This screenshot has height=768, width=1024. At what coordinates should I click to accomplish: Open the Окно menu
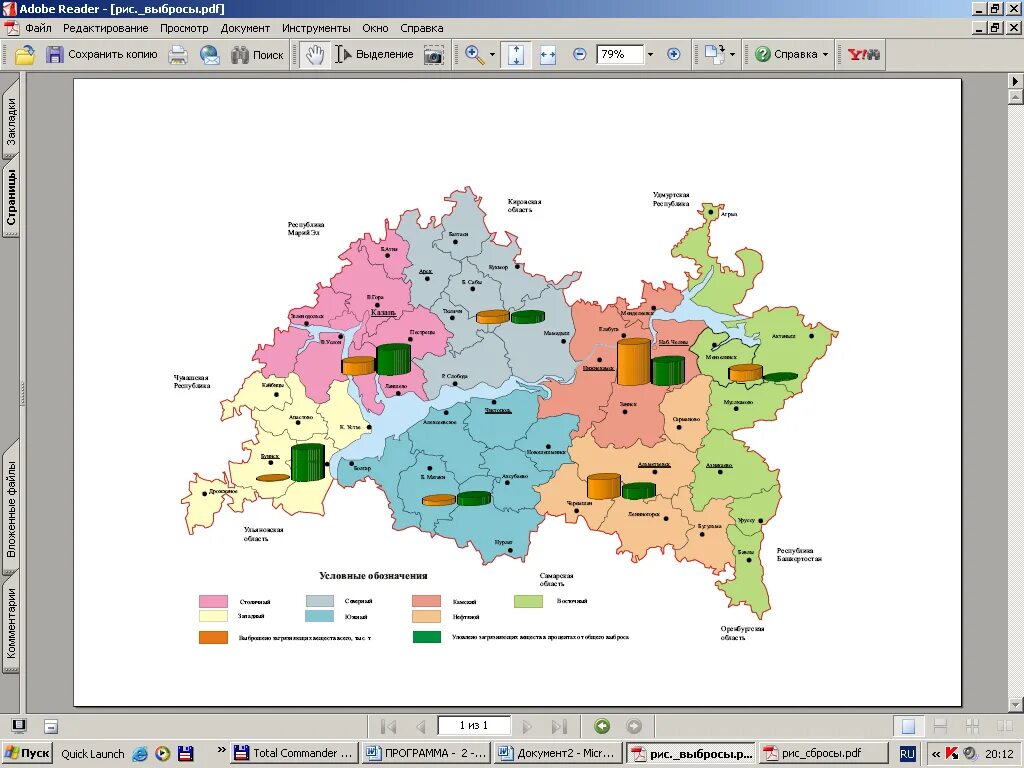(x=376, y=28)
